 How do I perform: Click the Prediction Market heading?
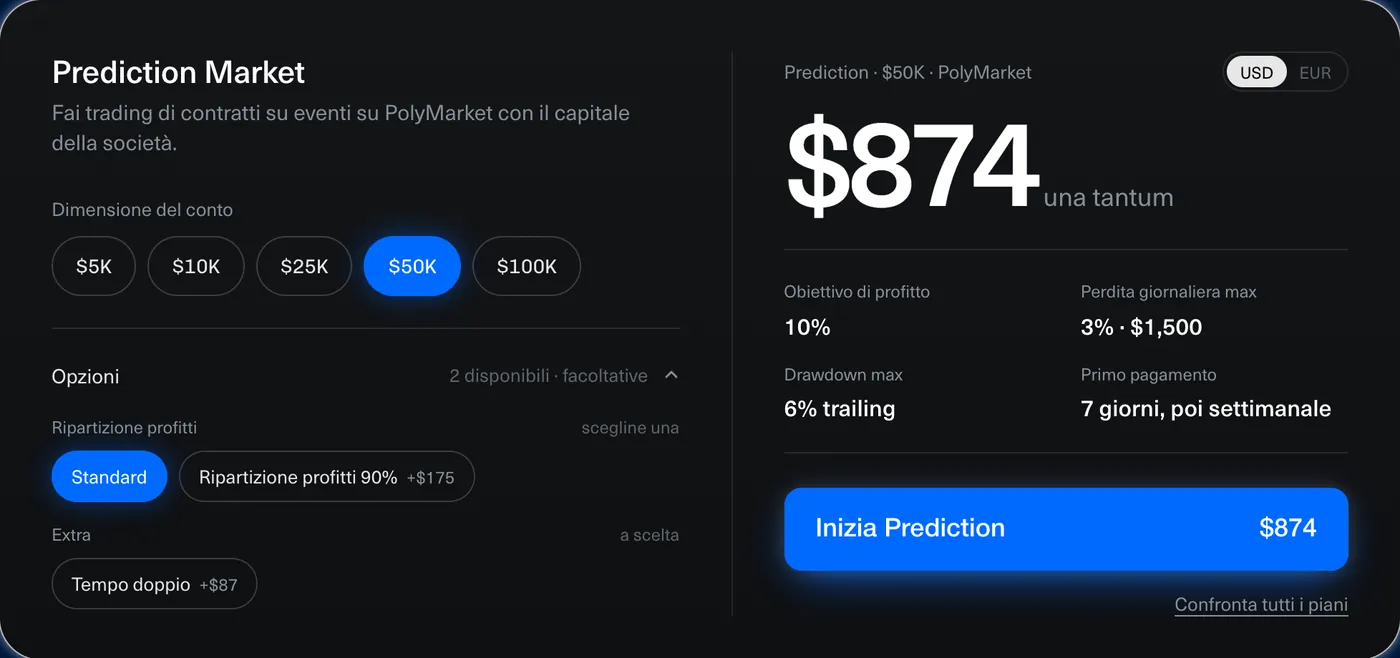pos(178,72)
